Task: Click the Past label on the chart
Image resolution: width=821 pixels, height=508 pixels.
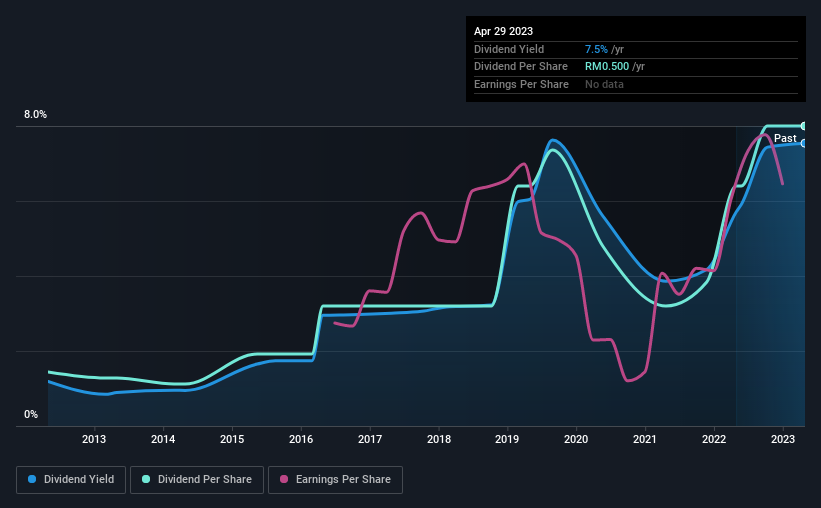Action: coord(785,138)
